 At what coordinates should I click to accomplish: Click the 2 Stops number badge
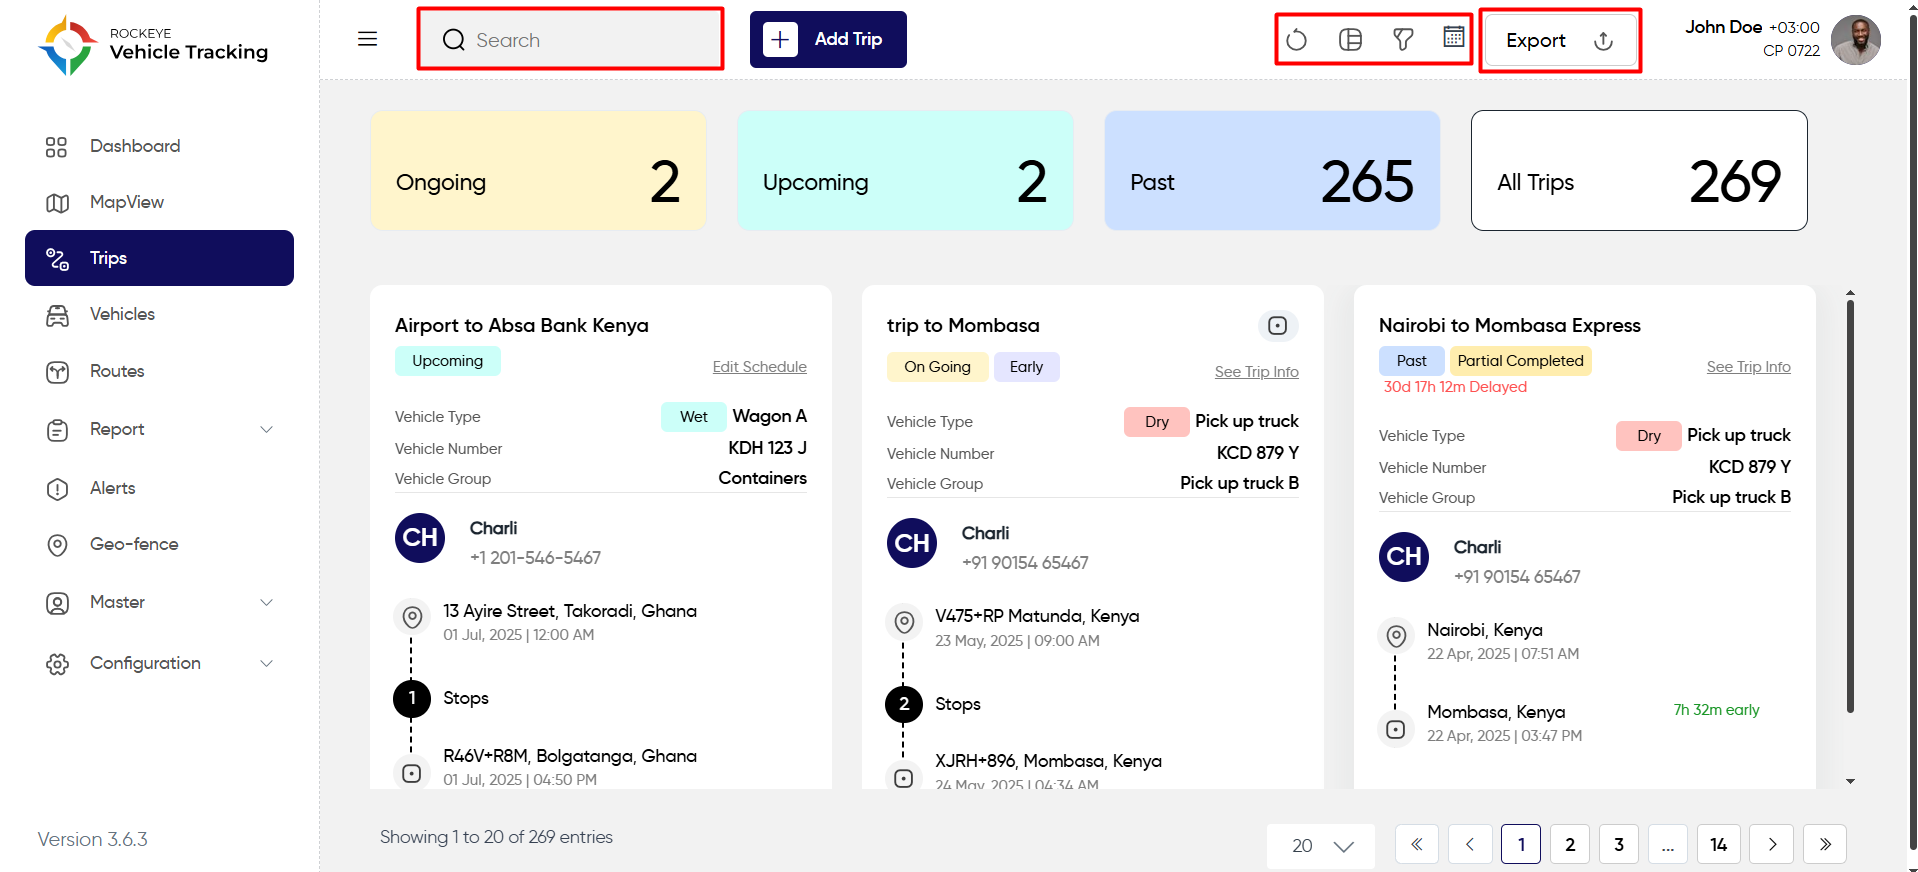click(x=904, y=704)
